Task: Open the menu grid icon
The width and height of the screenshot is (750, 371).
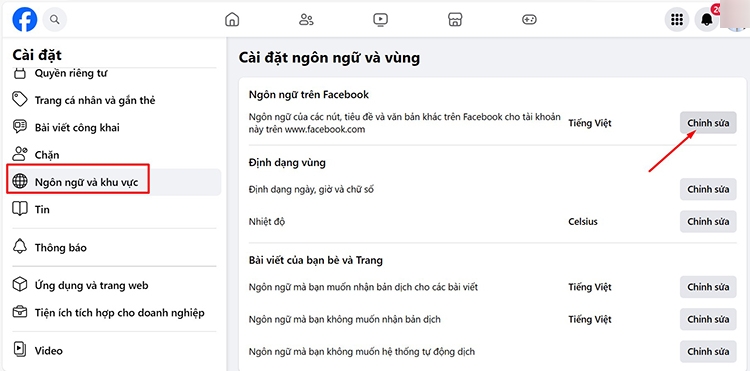Action: [677, 20]
